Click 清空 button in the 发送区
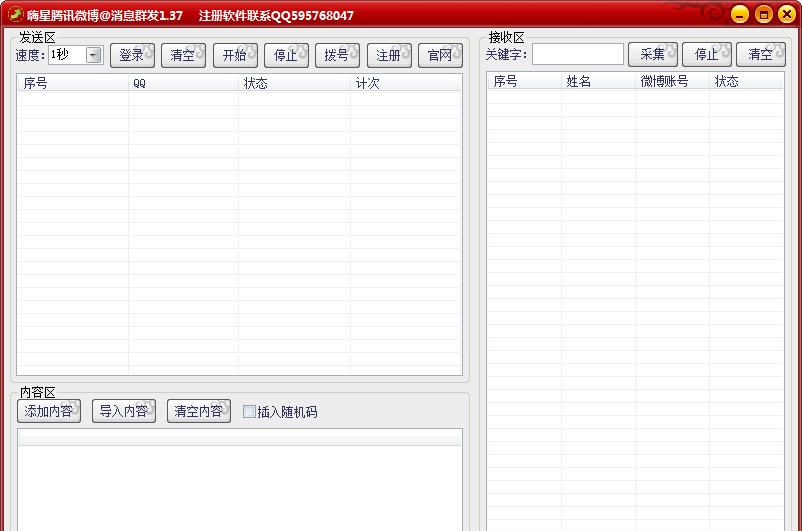The height and width of the screenshot is (531, 802). coord(183,55)
